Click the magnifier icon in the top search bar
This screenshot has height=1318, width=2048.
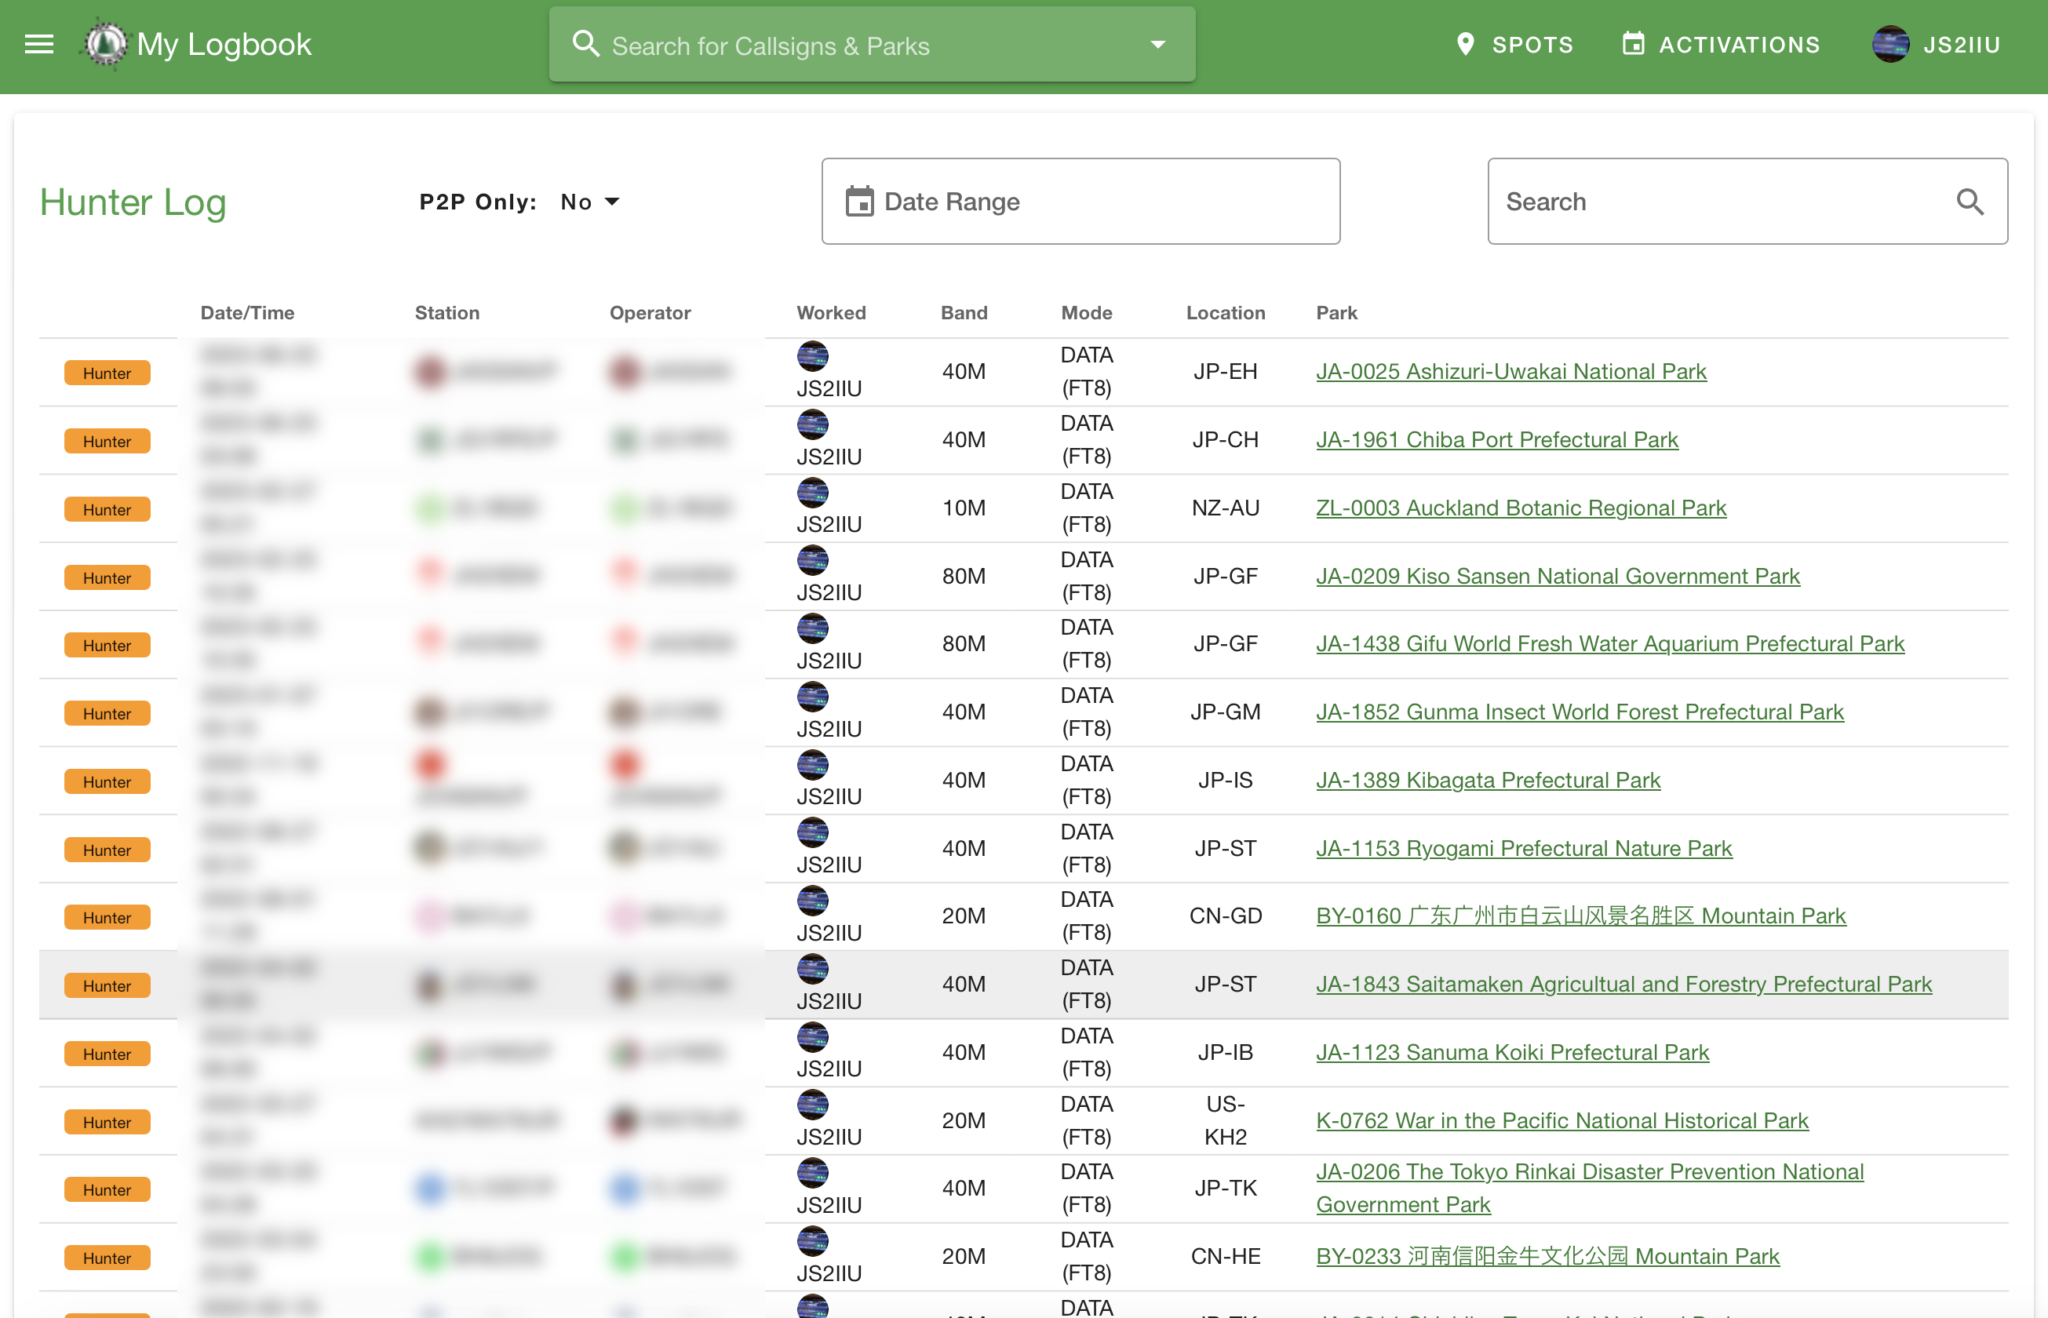(585, 44)
